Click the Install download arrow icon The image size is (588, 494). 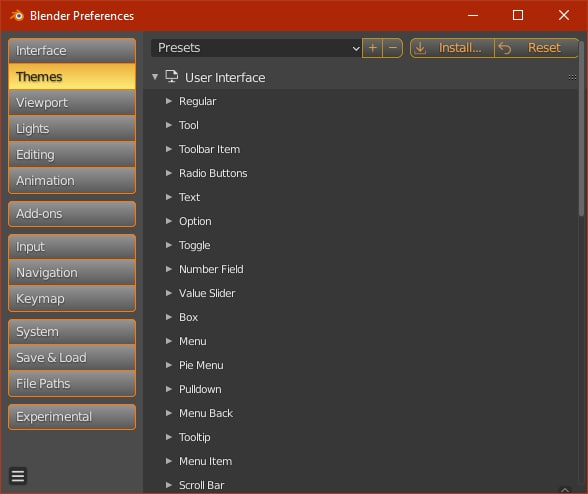(420, 48)
